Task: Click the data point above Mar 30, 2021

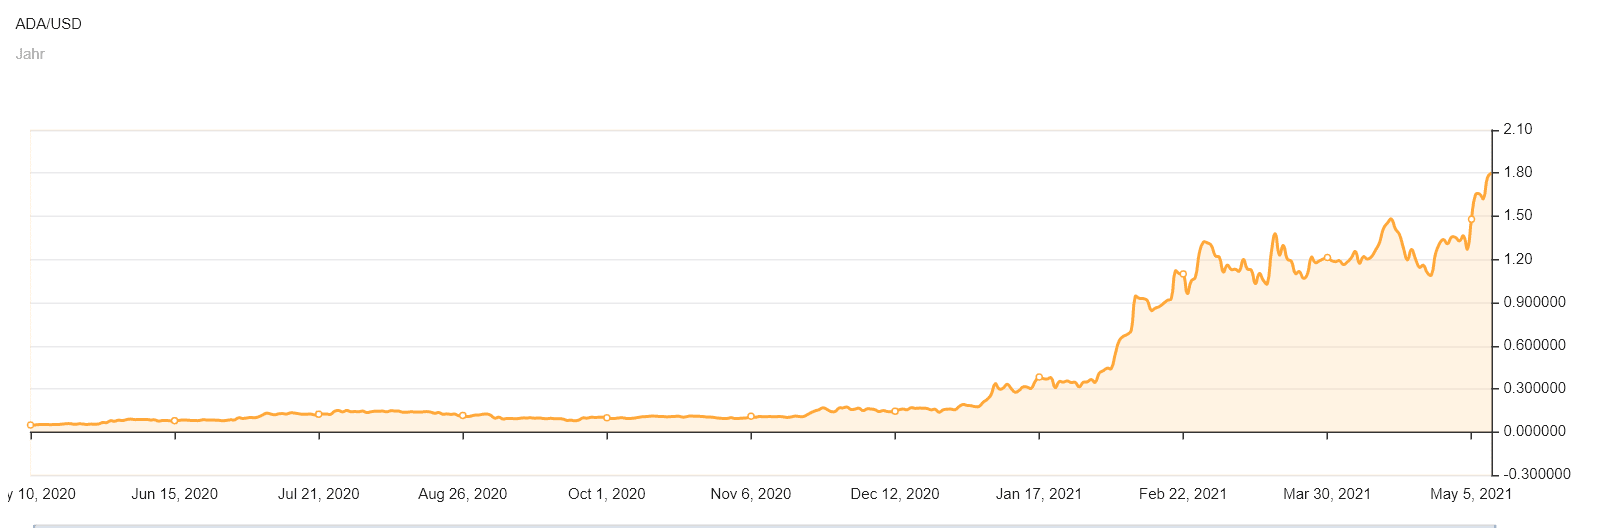Action: [1327, 258]
